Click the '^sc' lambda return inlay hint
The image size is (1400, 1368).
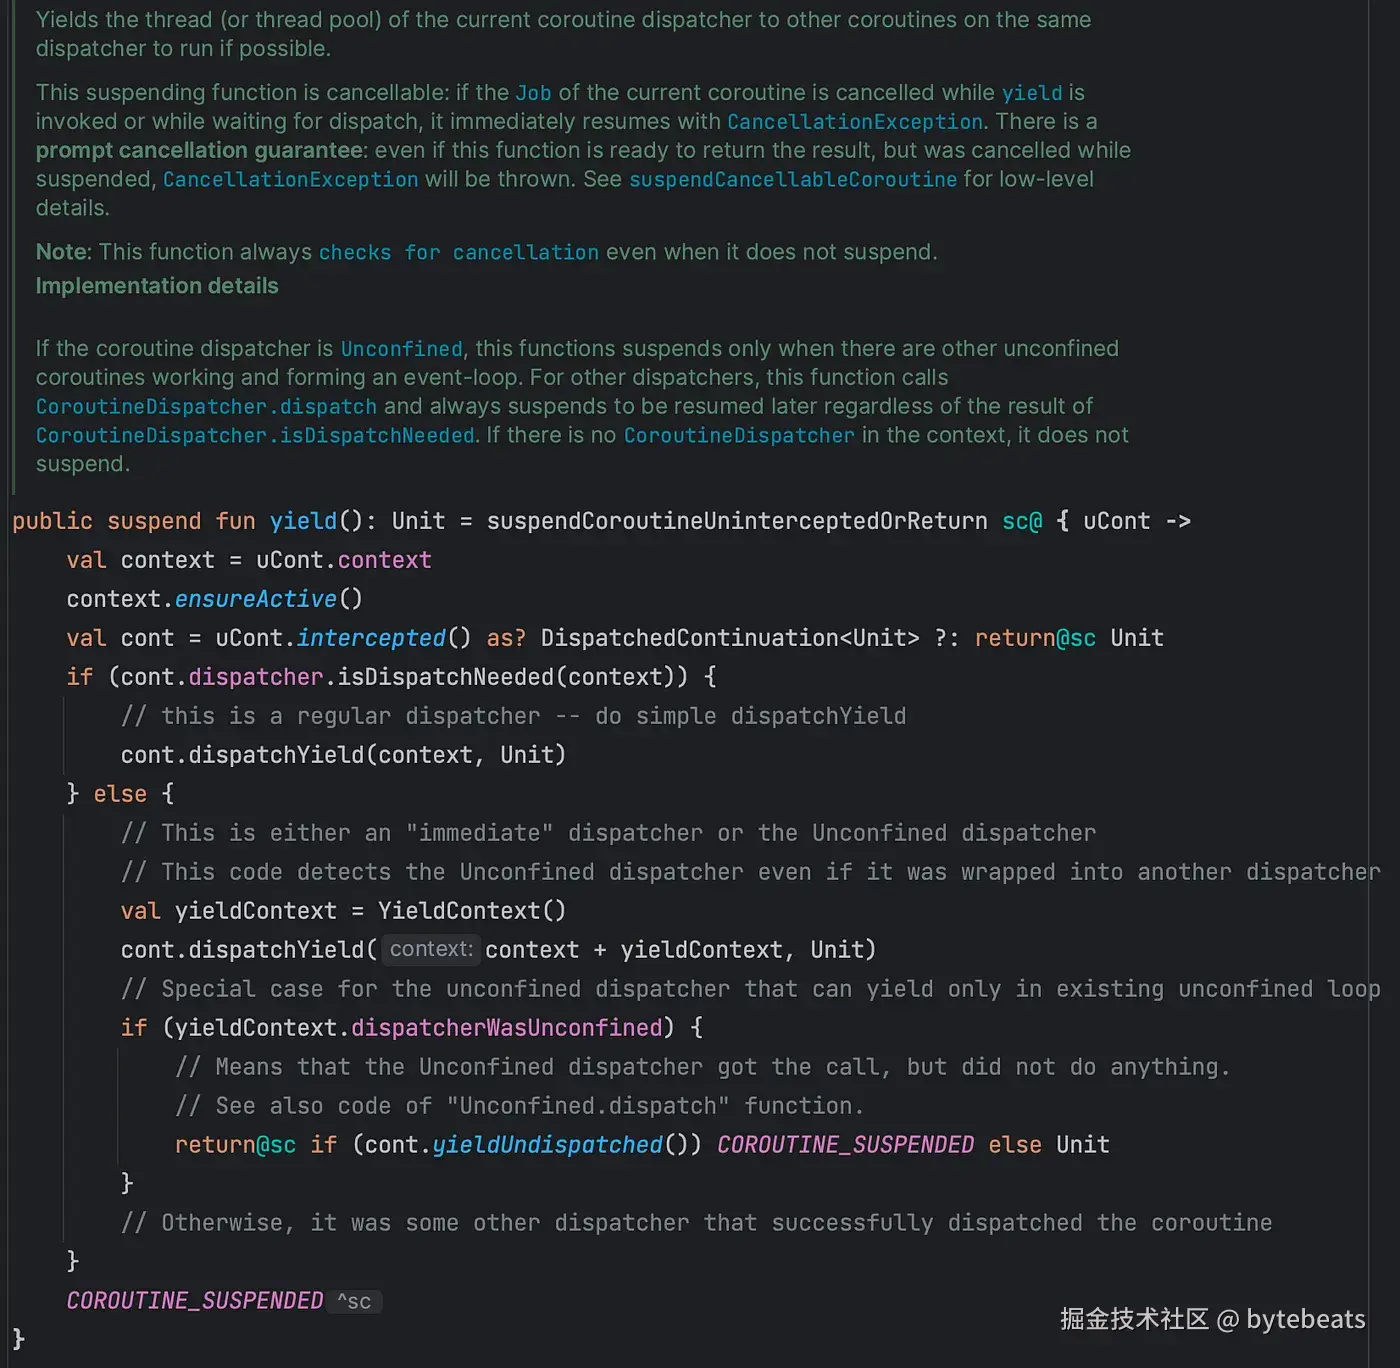click(354, 1302)
